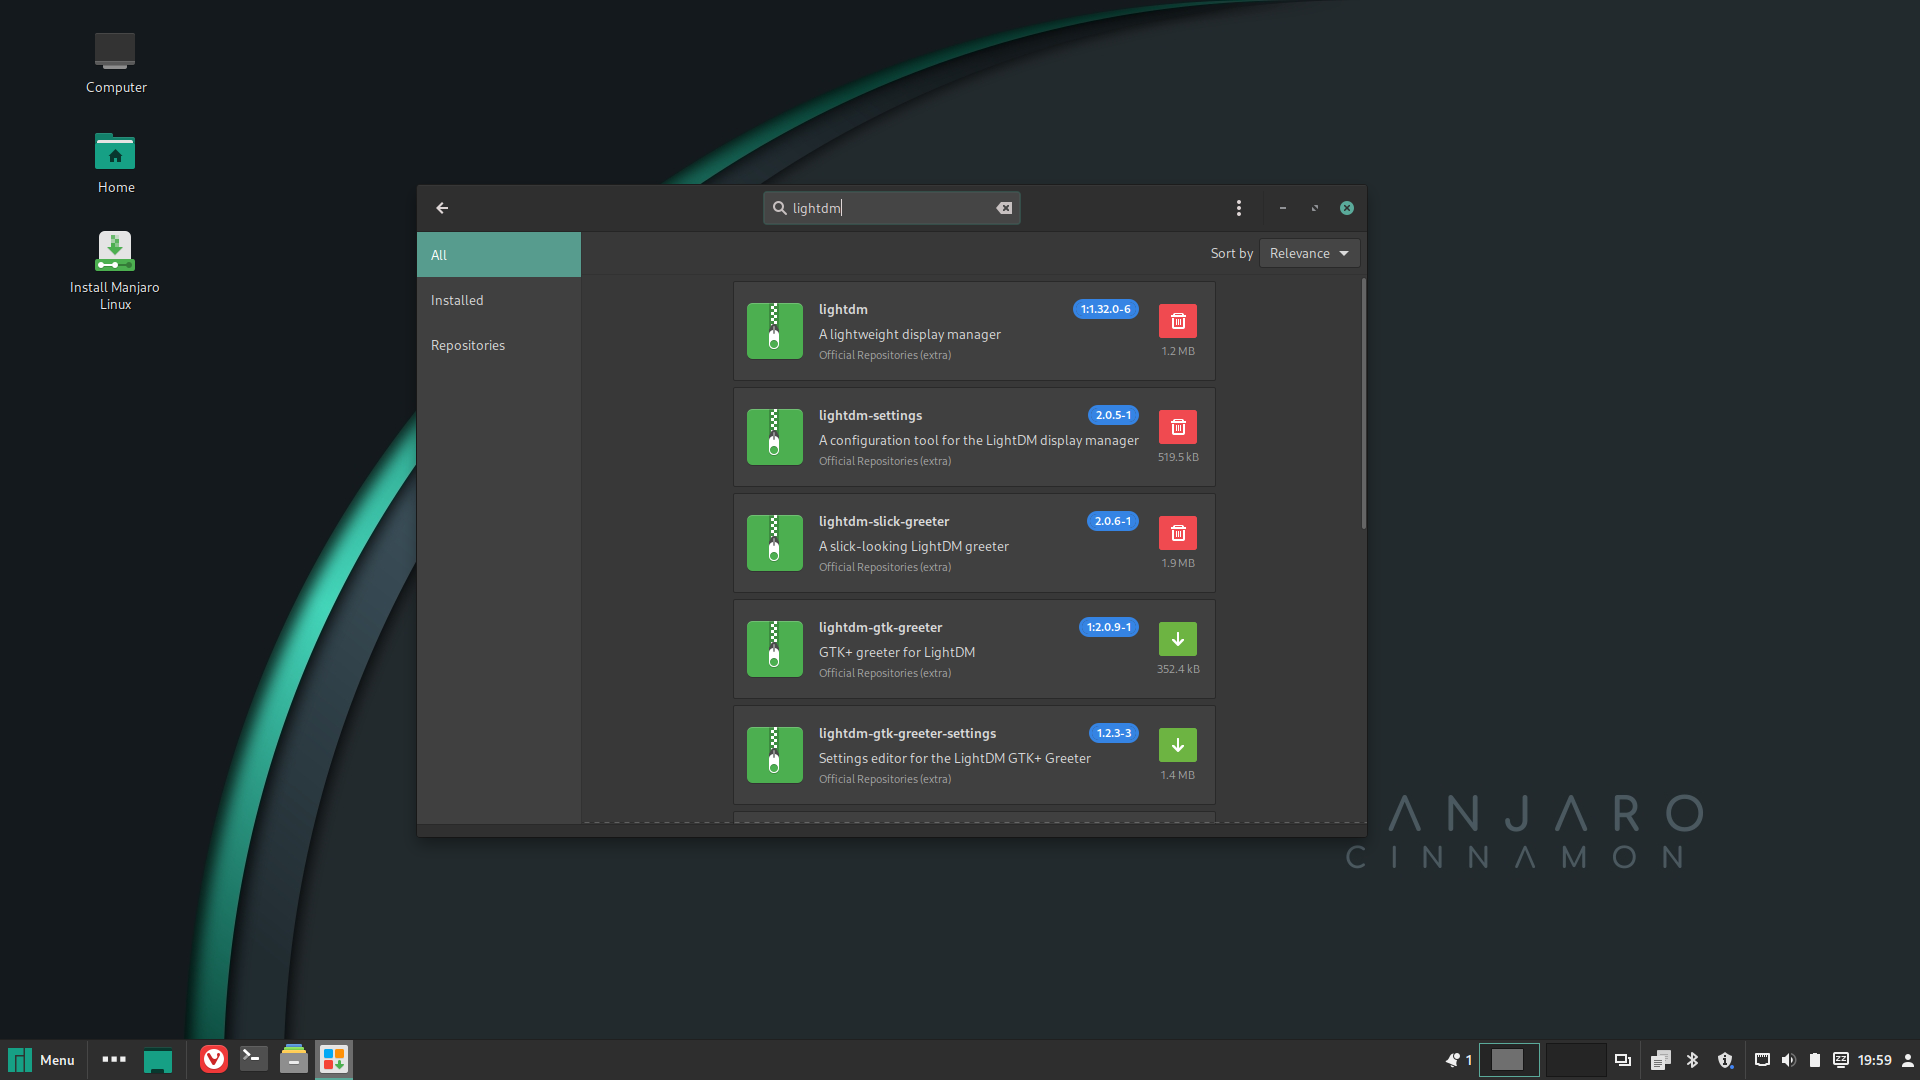Open Terminal from the taskbar
This screenshot has width=1920, height=1080.
253,1059
